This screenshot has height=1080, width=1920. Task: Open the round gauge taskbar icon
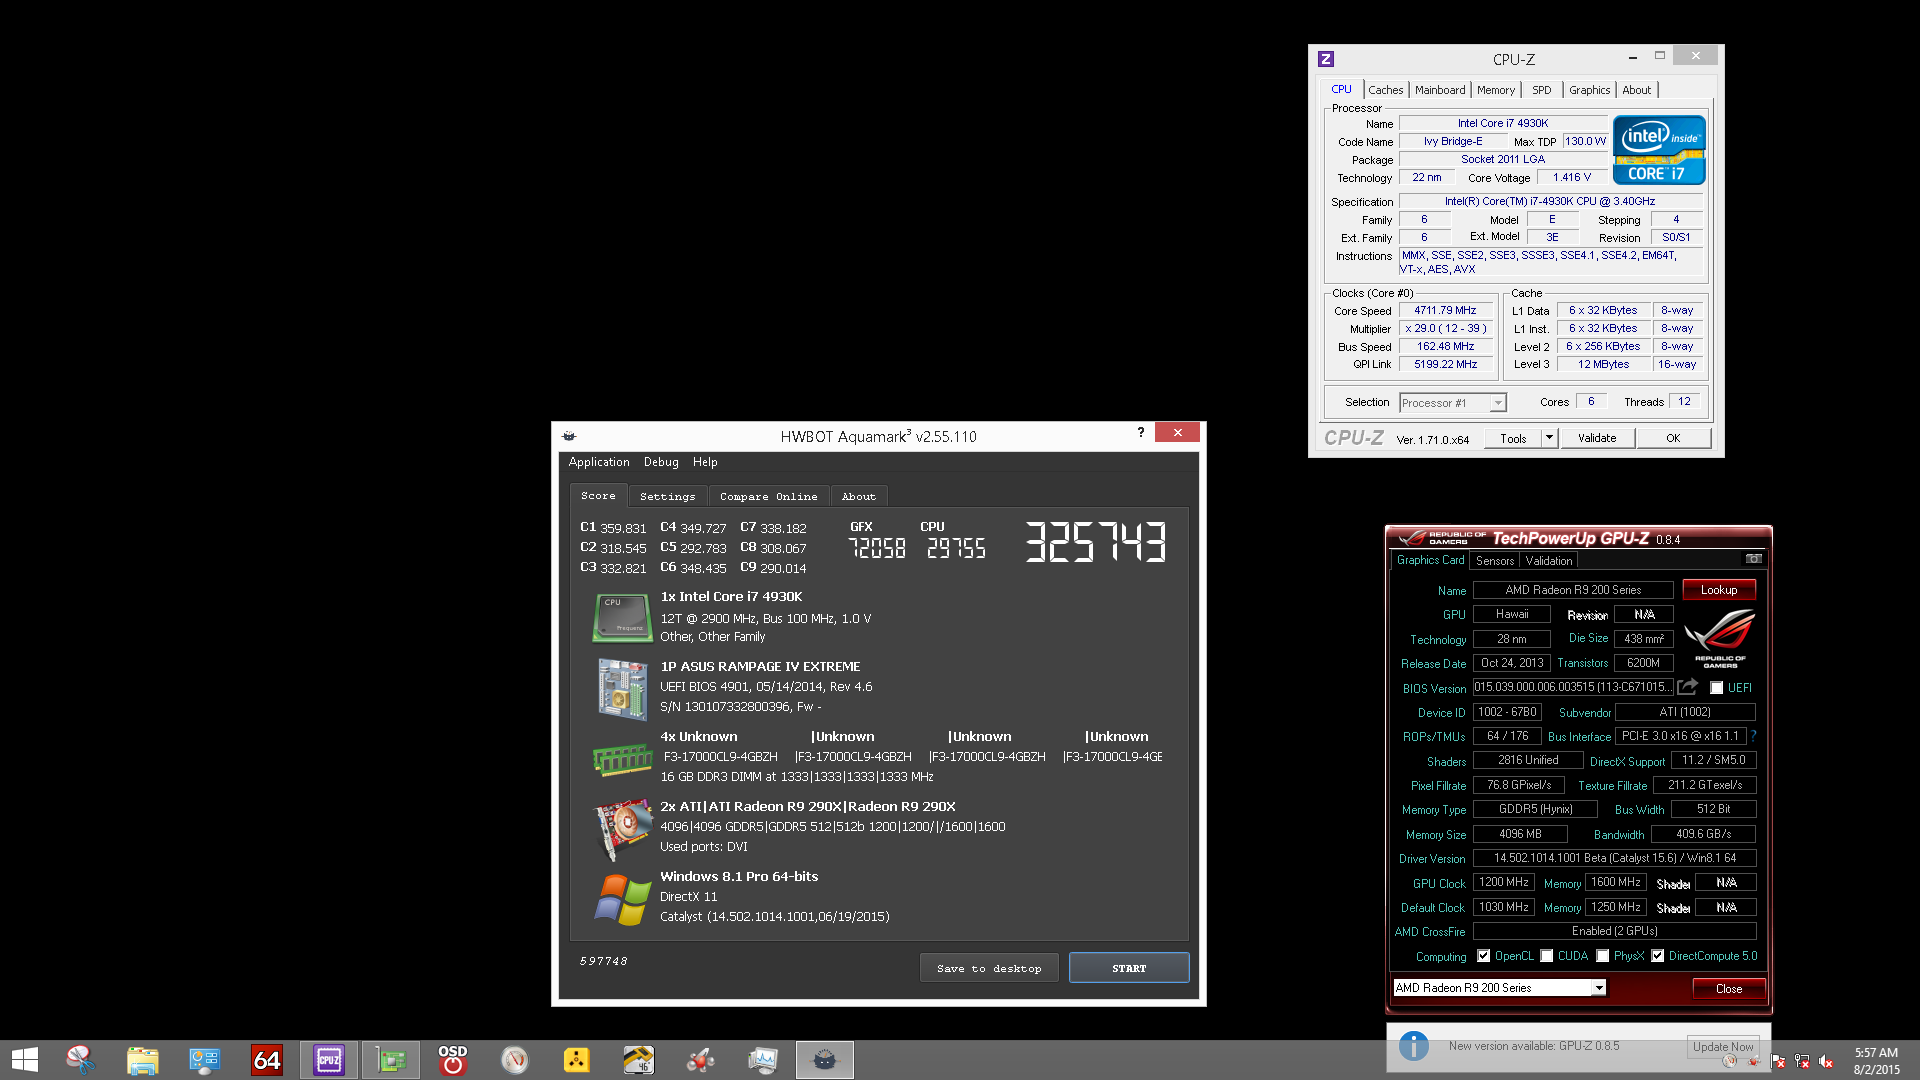click(x=515, y=1060)
